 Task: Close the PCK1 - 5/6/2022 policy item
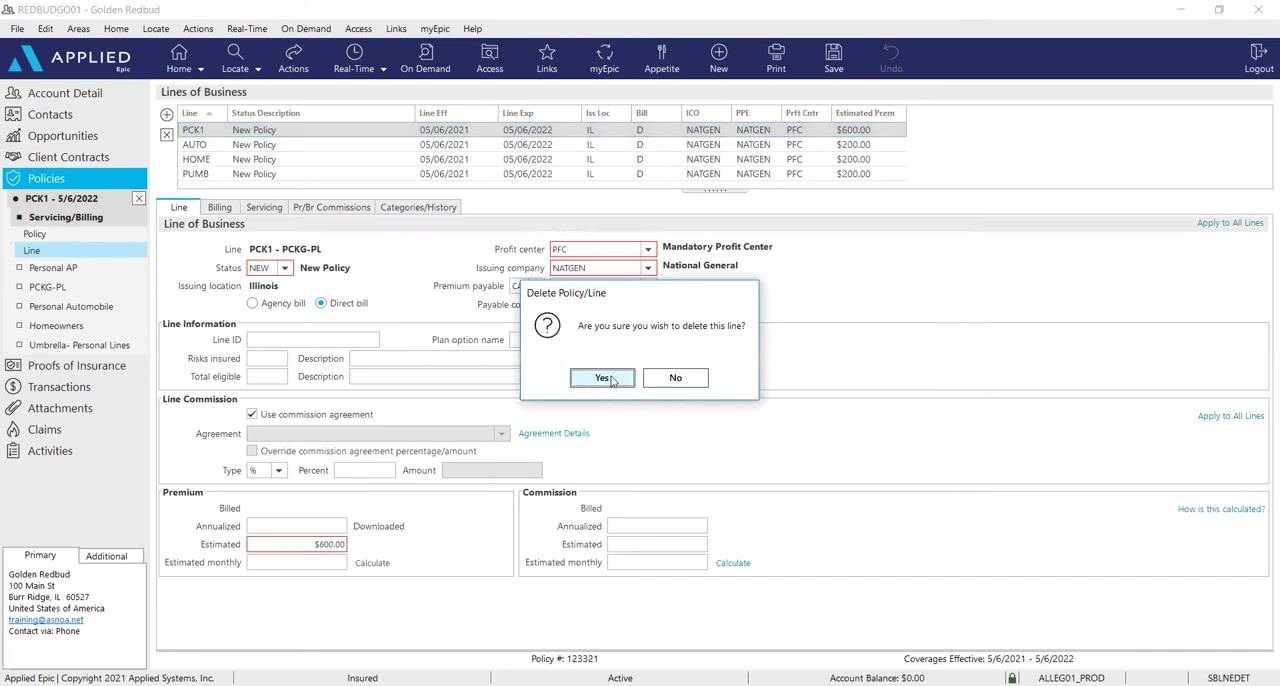click(x=139, y=199)
